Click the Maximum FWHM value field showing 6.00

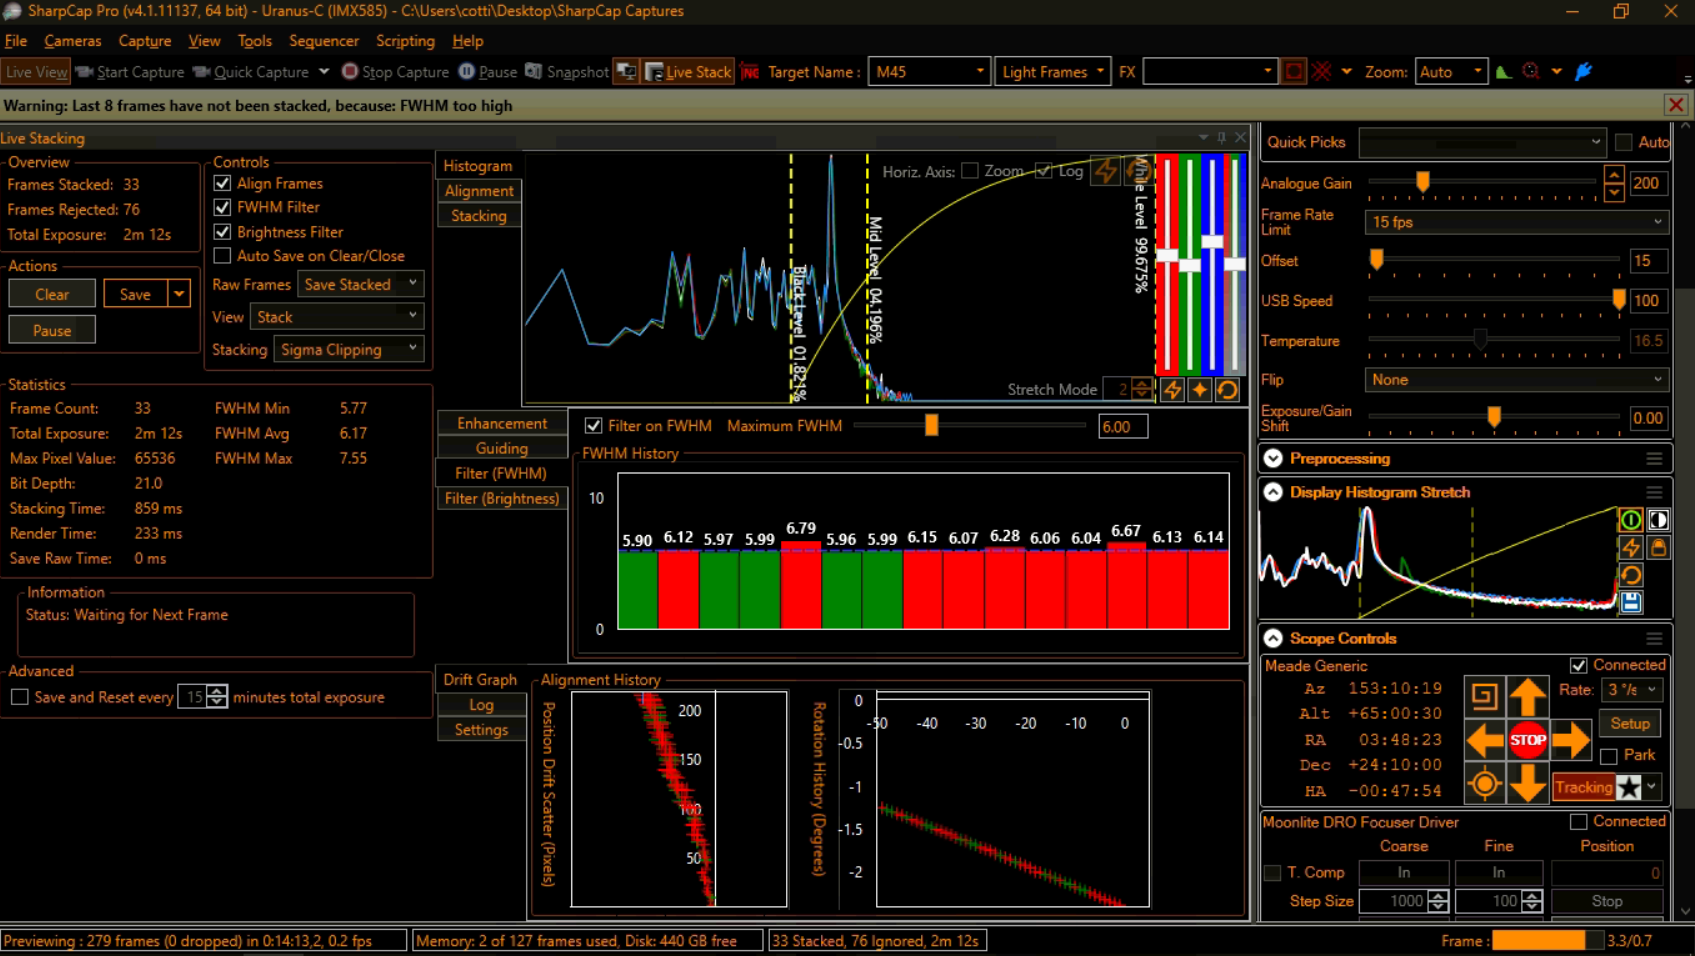(x=1123, y=426)
